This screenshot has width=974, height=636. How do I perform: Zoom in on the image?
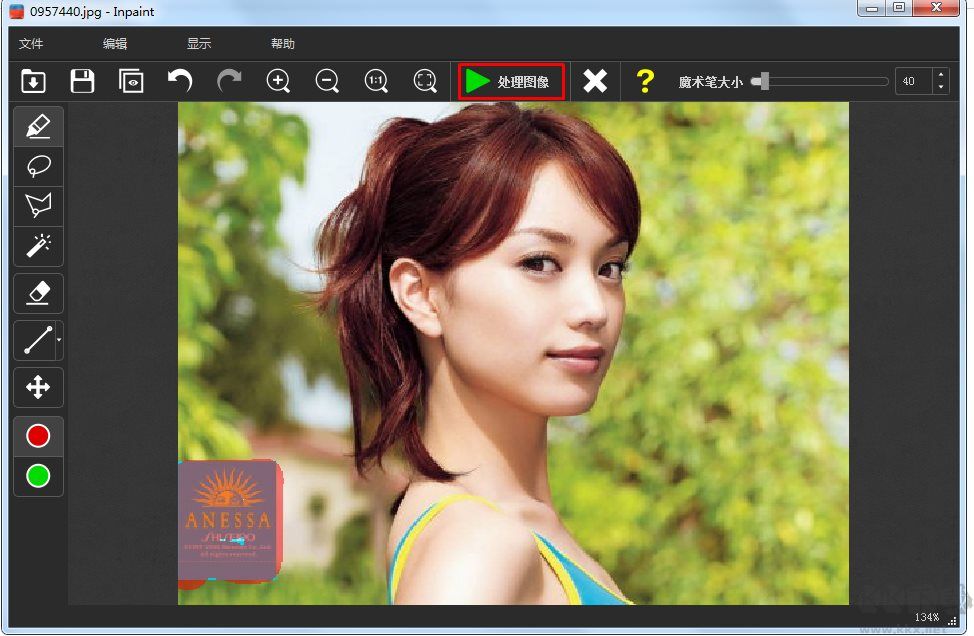click(278, 81)
